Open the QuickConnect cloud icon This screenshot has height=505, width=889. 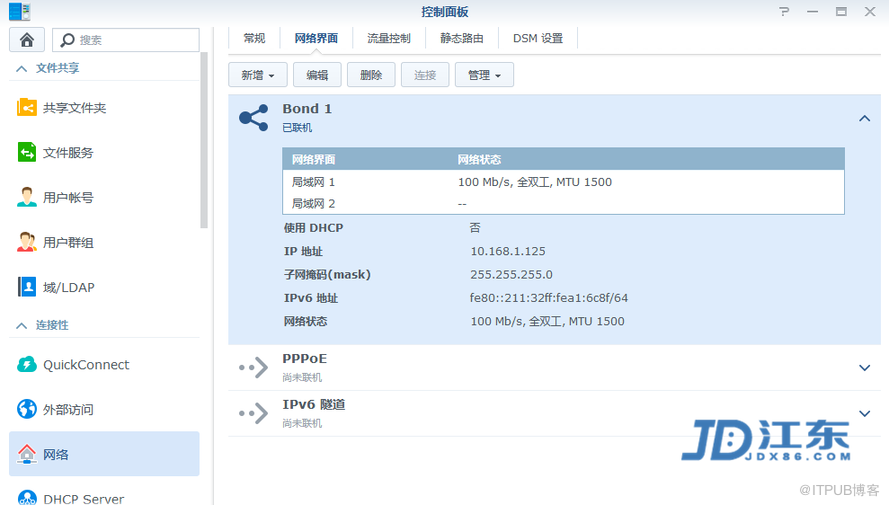27,365
